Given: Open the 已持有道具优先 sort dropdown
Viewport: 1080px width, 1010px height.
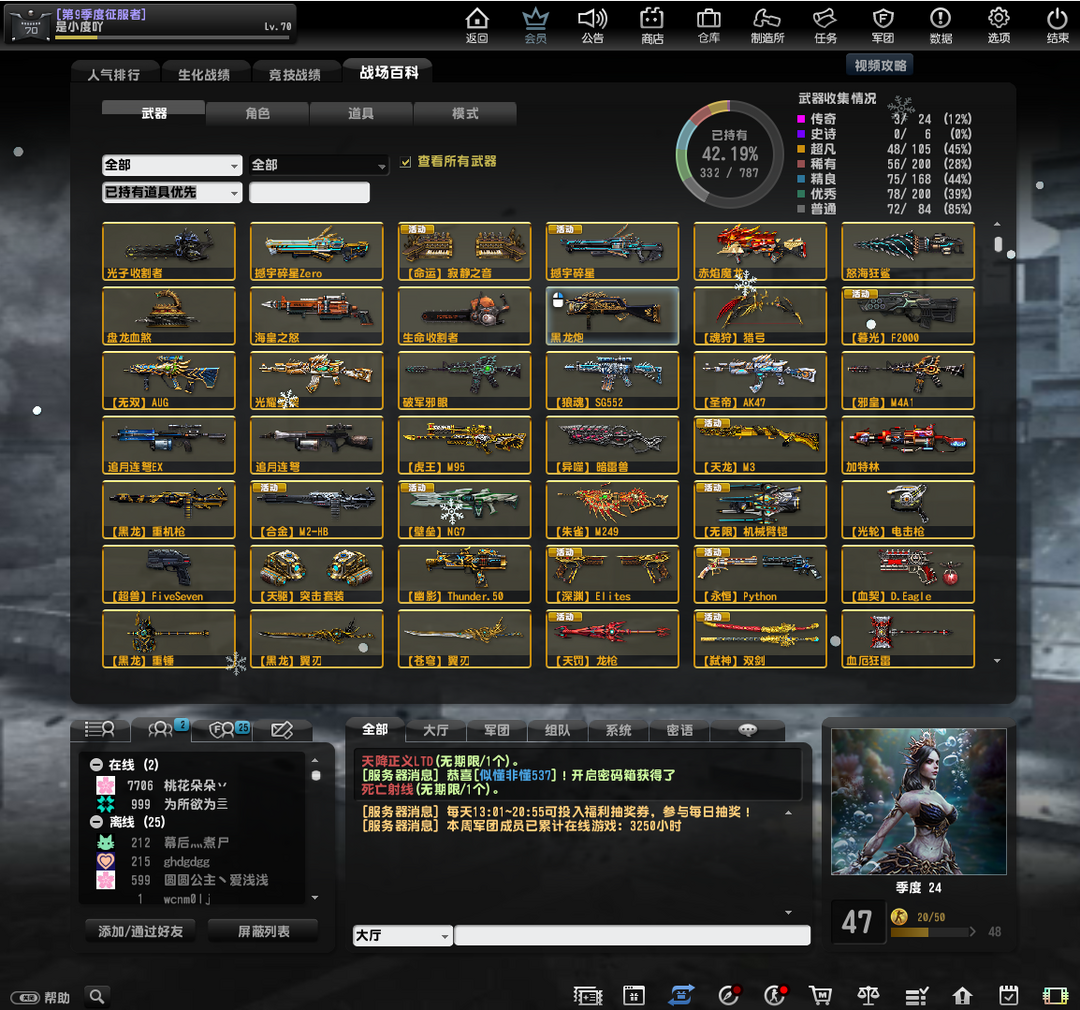Looking at the screenshot, I should (172, 192).
